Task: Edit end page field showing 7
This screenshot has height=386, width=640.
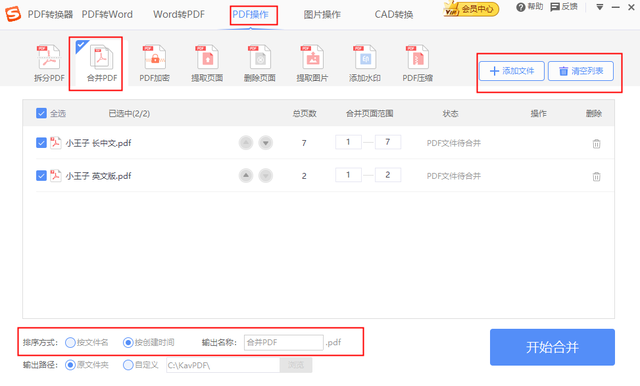Action: (388, 142)
